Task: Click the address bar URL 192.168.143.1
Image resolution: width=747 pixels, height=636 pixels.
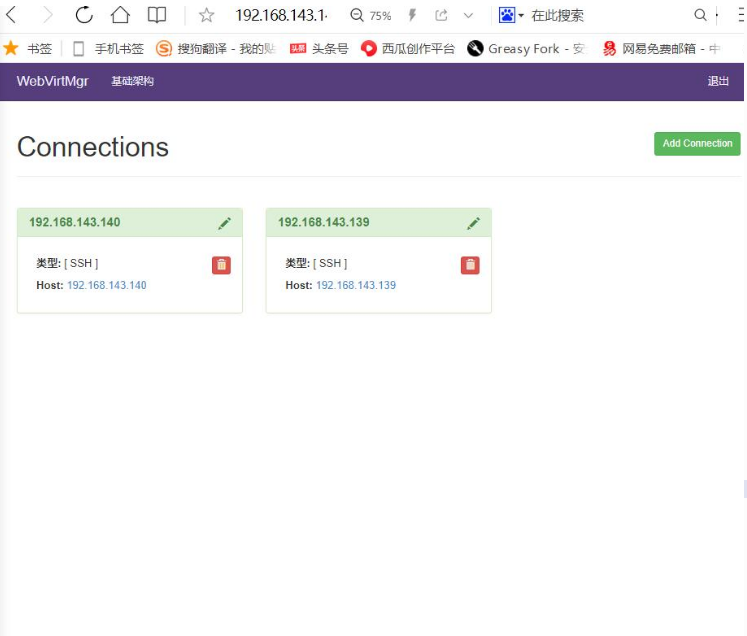Action: pos(282,16)
